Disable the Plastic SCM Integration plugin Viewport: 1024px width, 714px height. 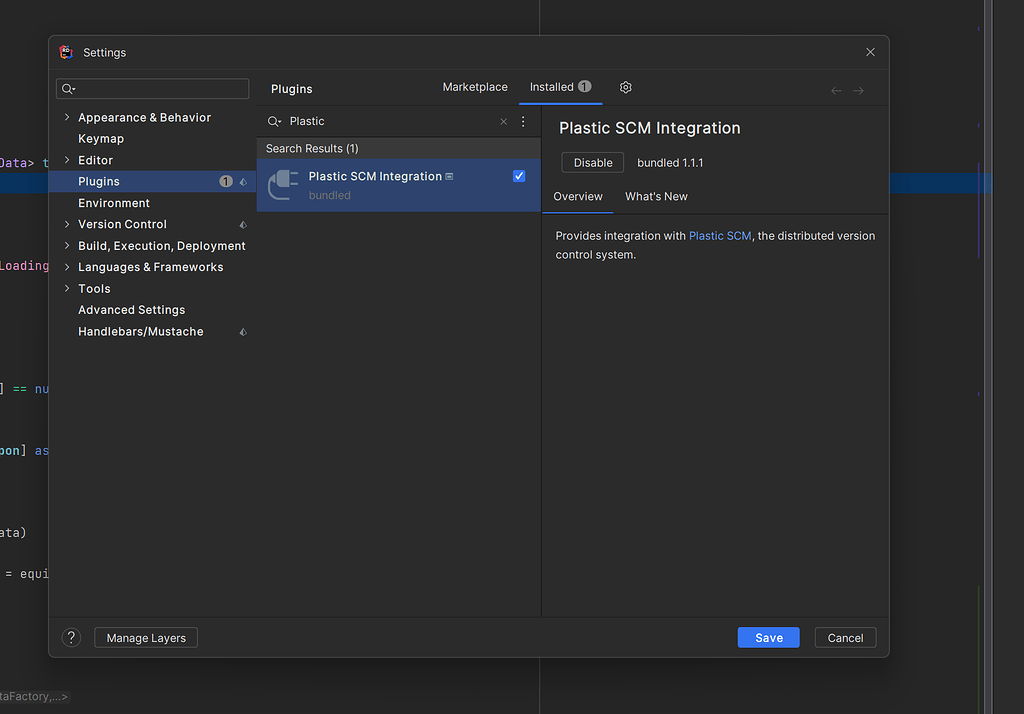593,161
